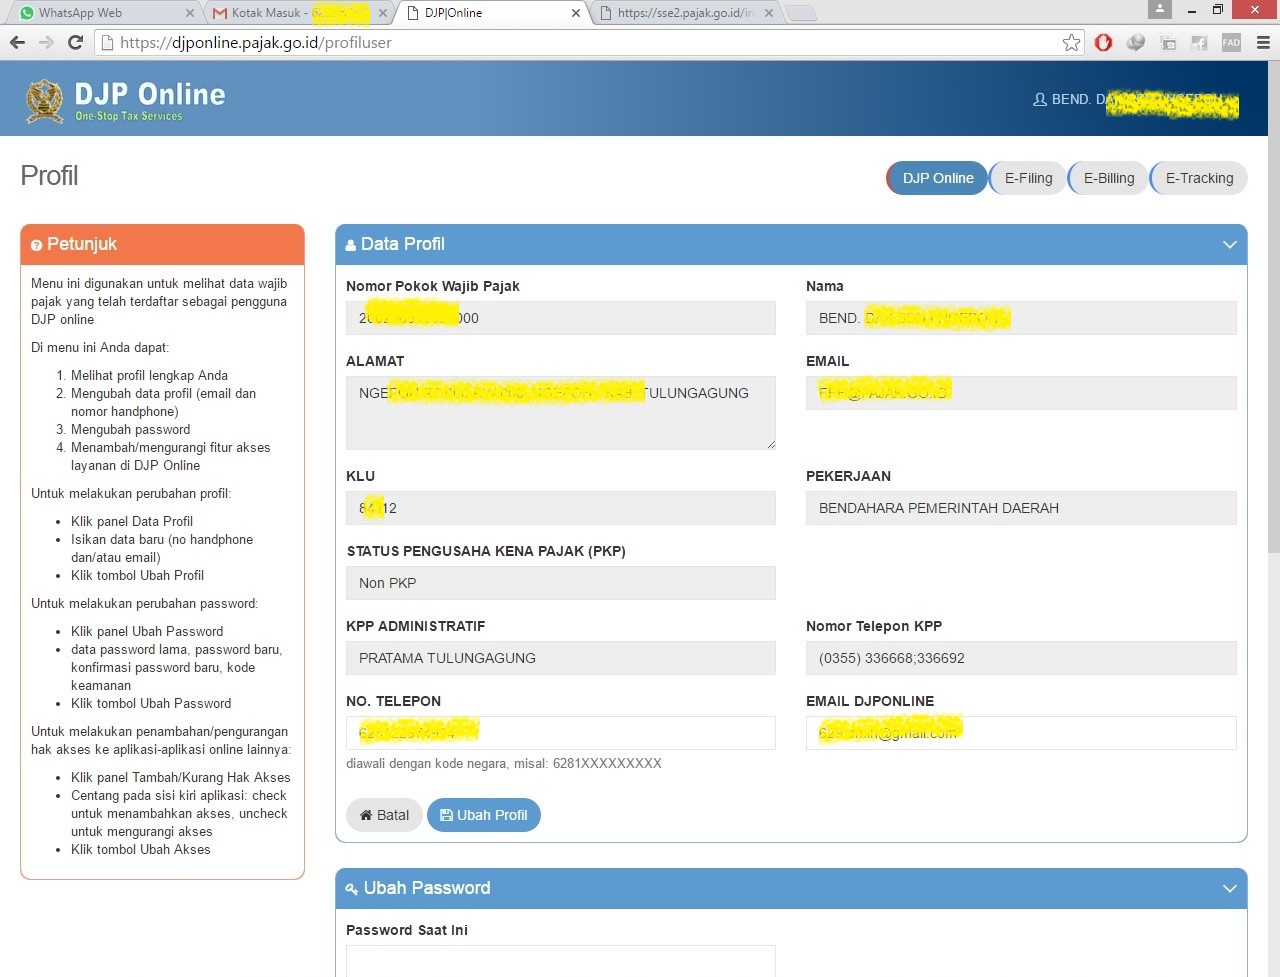The height and width of the screenshot is (977, 1280).
Task: Open a new browser tab
Action: (801, 13)
